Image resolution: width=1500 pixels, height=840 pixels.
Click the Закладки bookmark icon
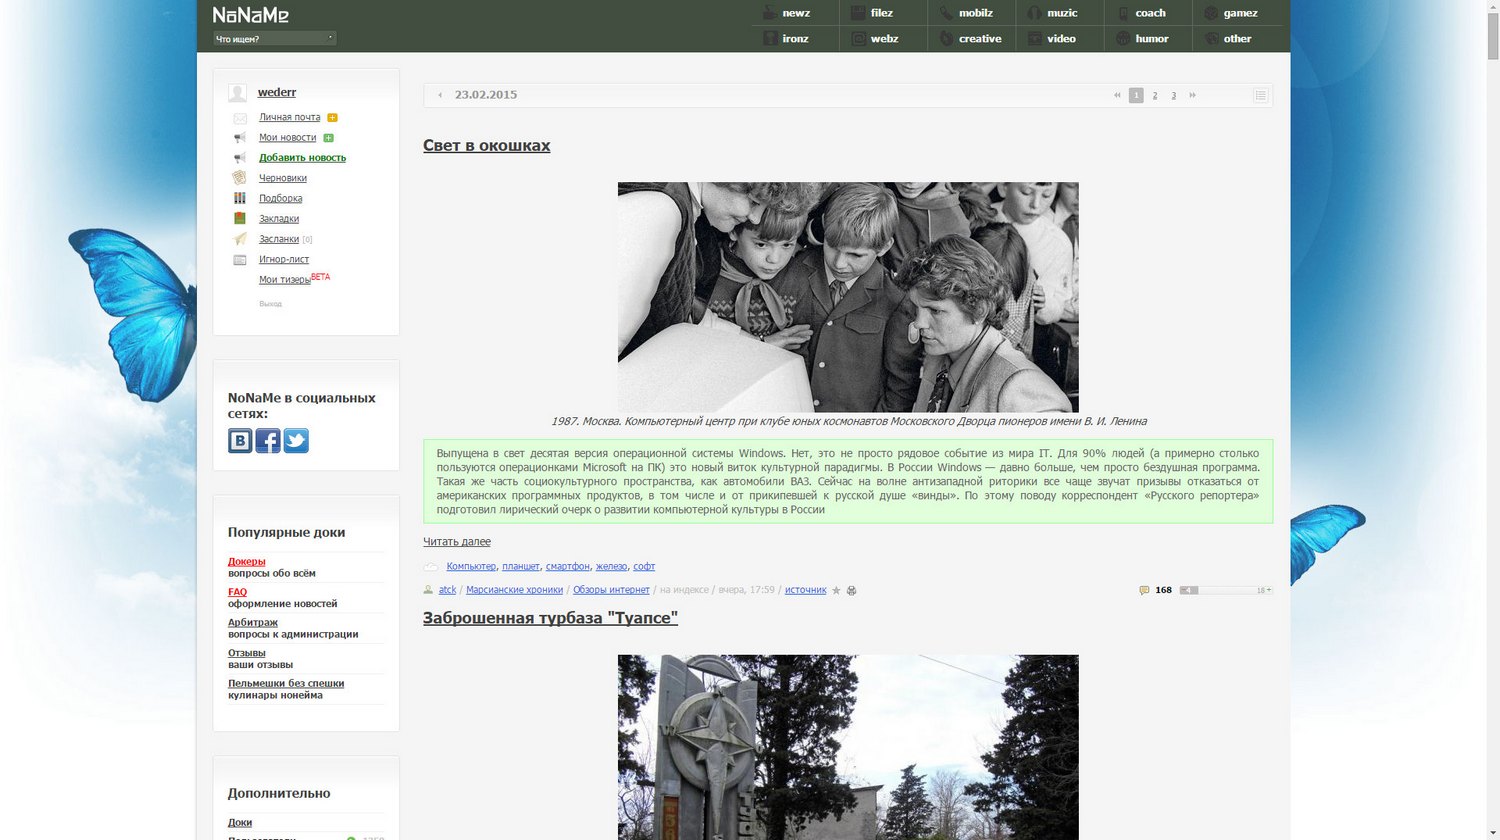point(240,218)
